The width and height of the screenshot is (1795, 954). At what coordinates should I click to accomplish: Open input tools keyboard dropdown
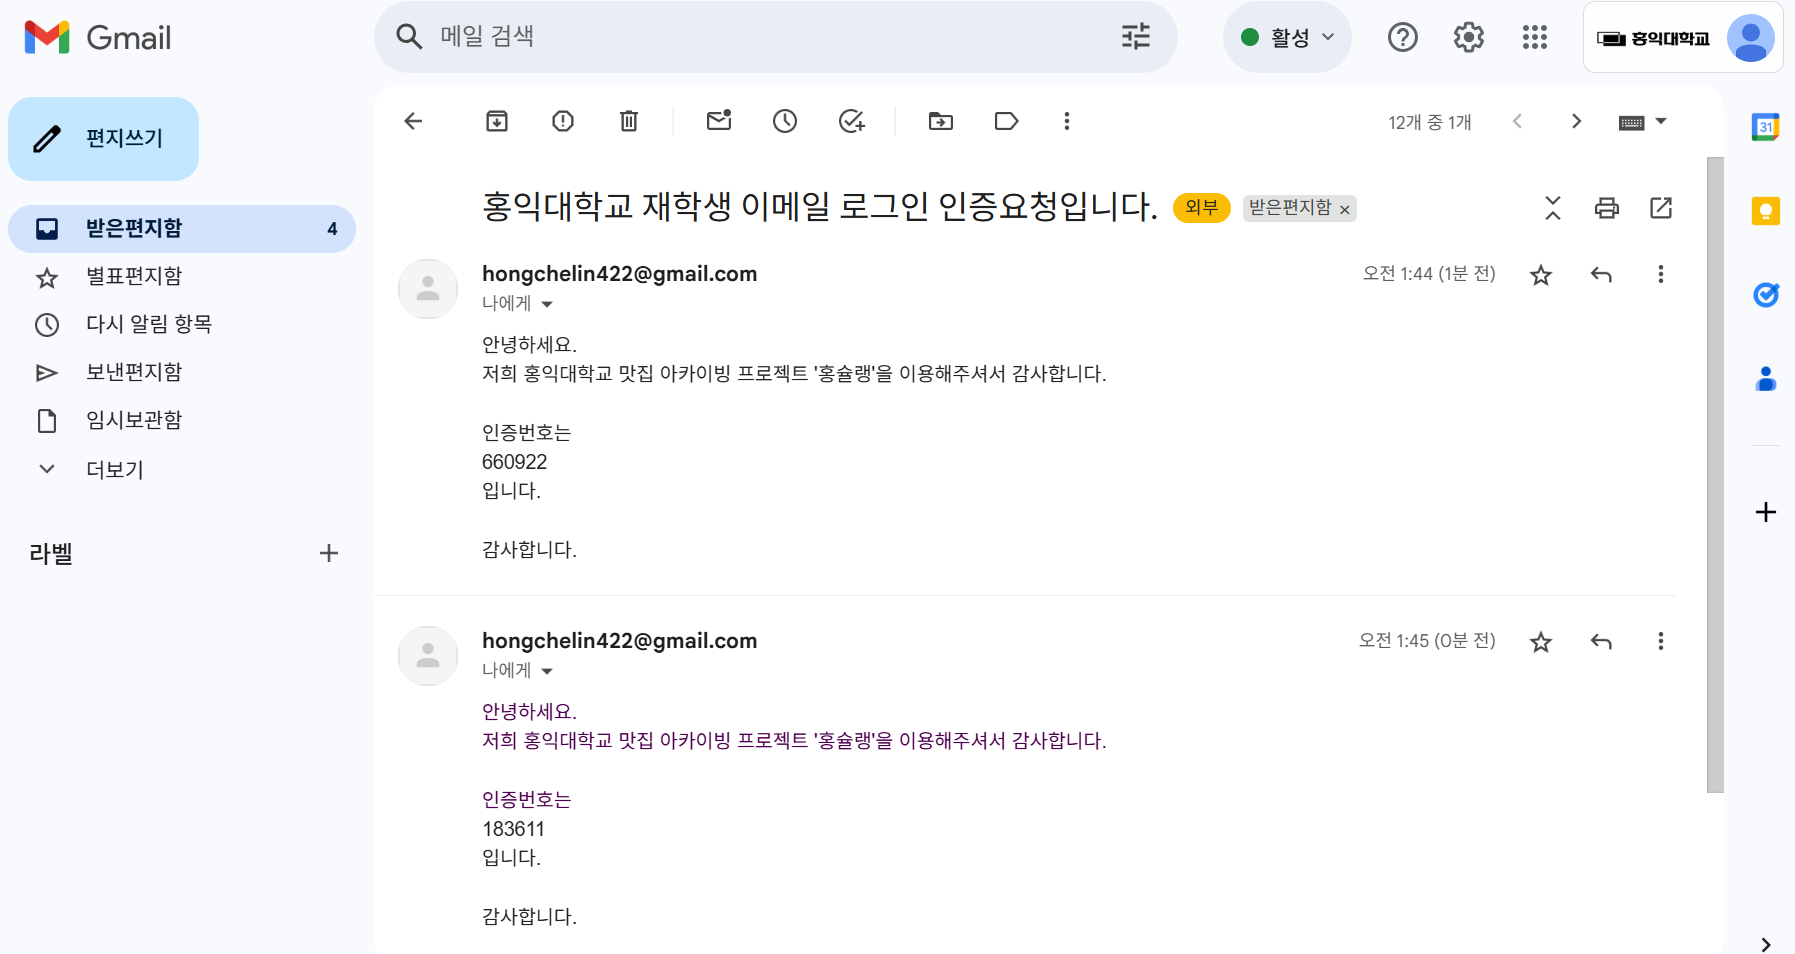(1643, 122)
